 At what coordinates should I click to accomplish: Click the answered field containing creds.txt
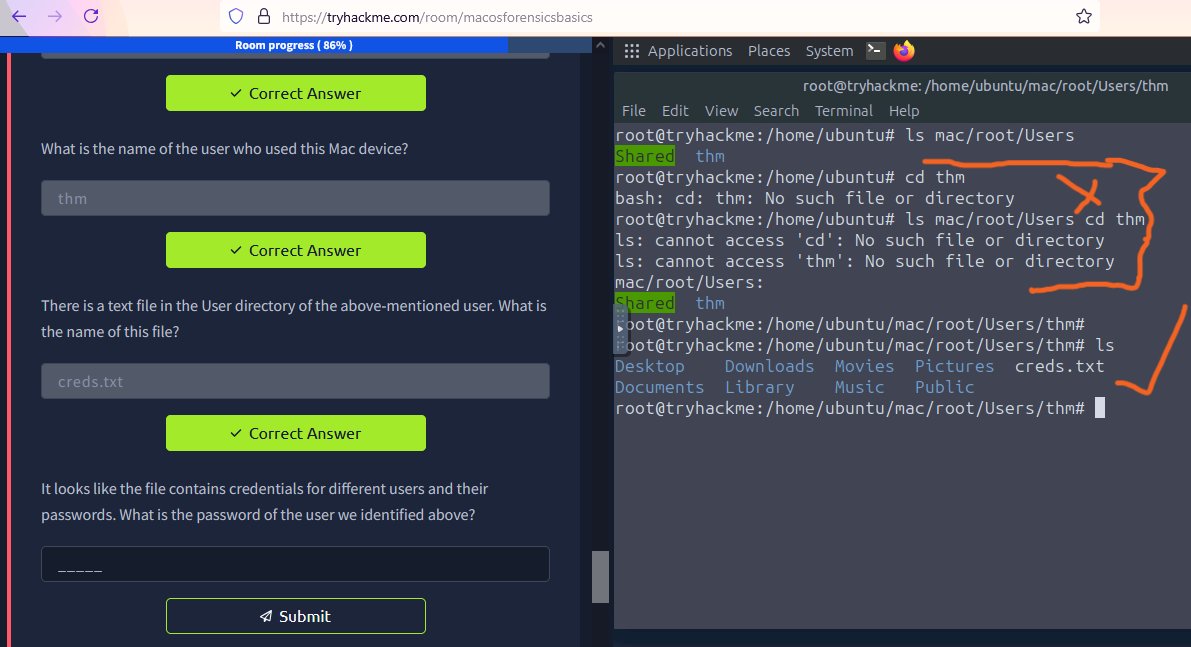point(295,381)
